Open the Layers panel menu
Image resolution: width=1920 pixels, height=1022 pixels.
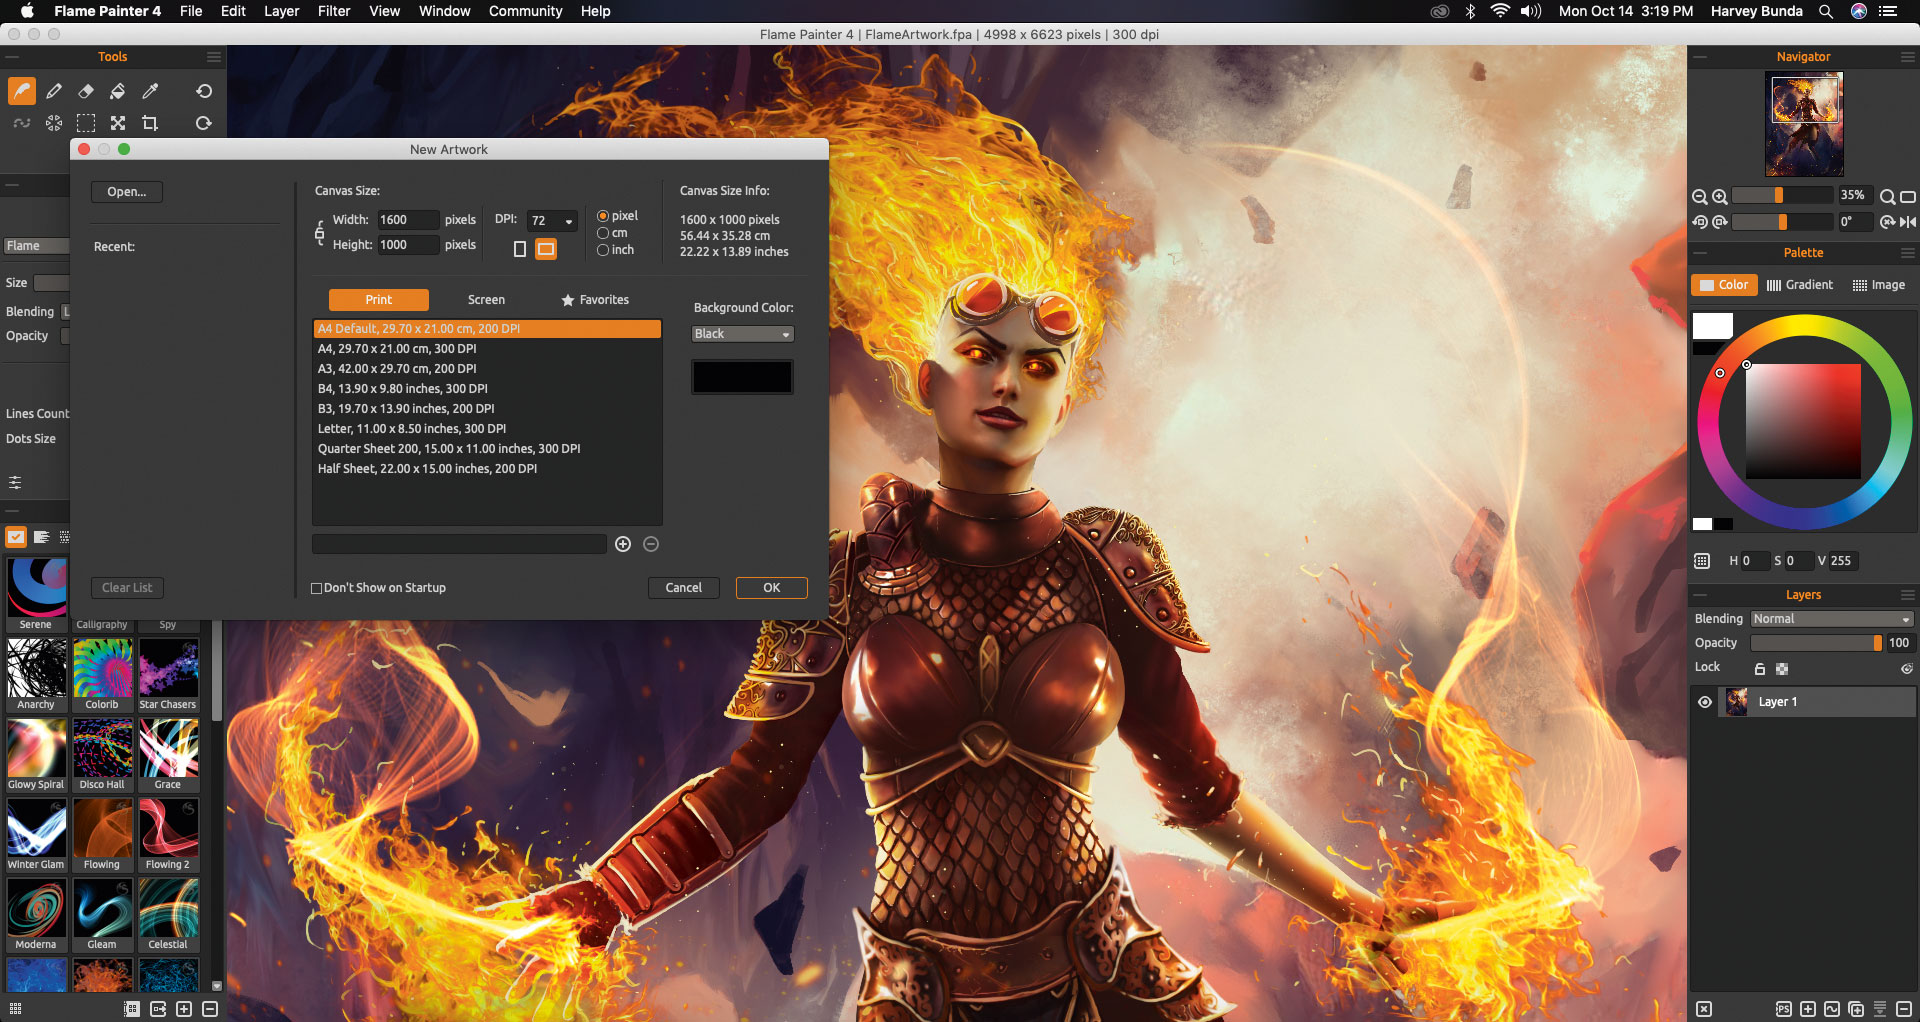1908,595
